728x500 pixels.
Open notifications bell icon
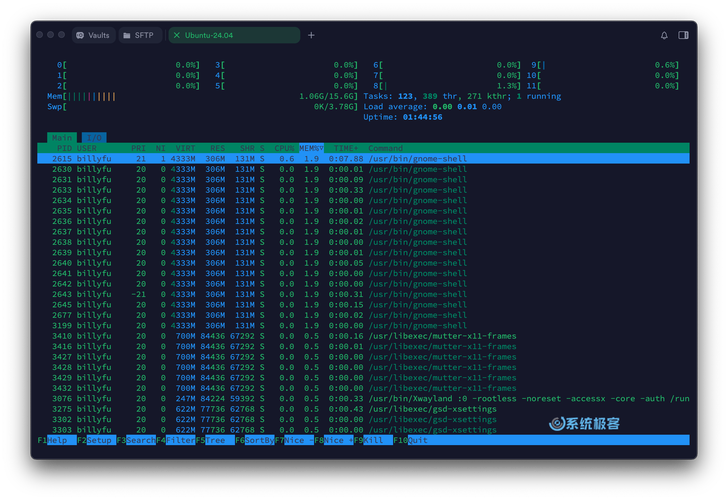[x=664, y=35]
